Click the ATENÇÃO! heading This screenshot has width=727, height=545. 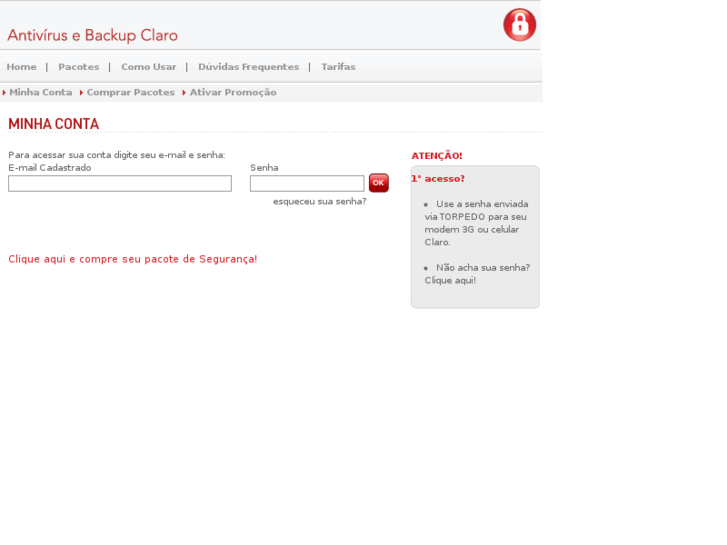point(437,156)
